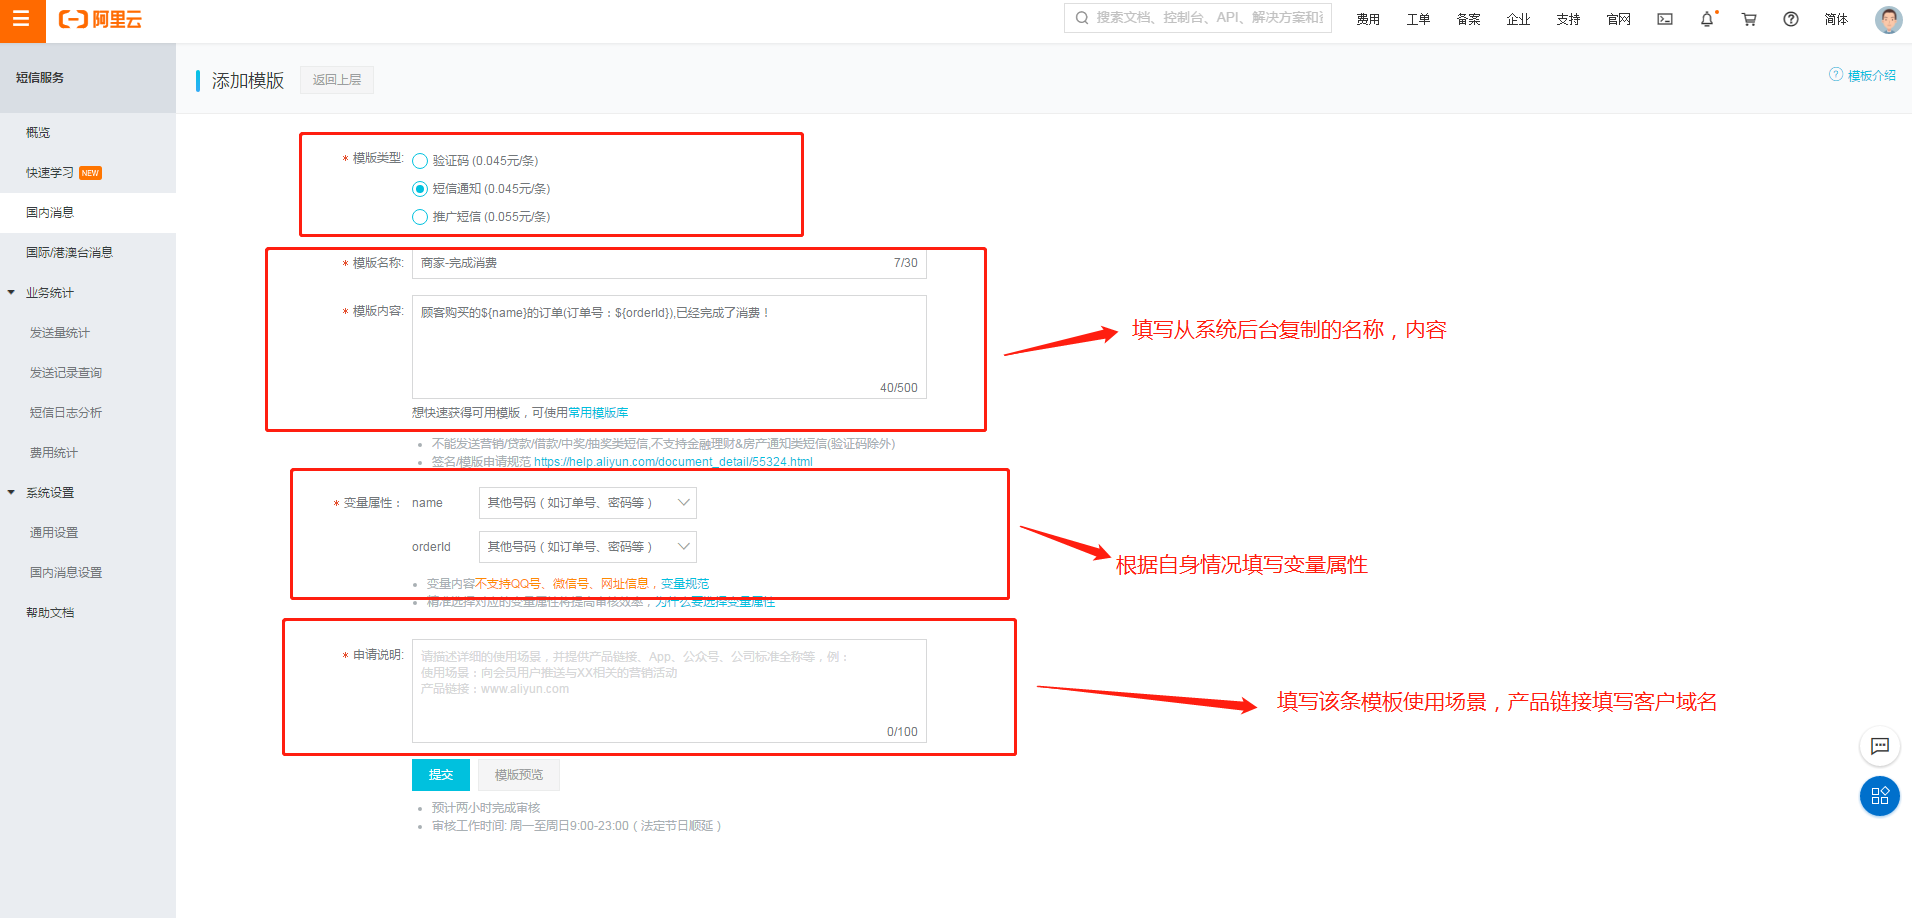
Task: Open 支持 in the top navigation
Action: tap(1568, 19)
